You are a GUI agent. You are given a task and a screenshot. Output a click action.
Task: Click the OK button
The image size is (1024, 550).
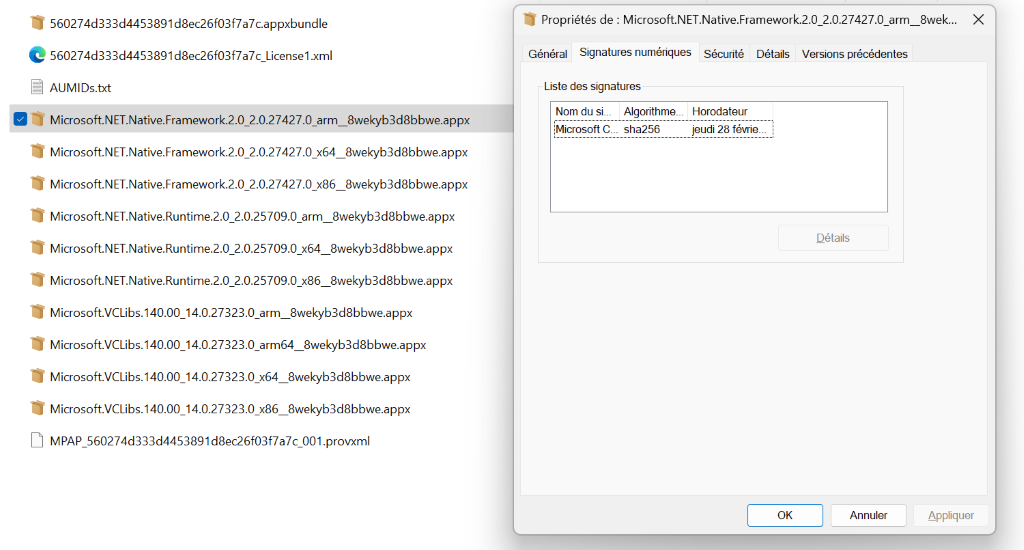pyautogui.click(x=784, y=515)
